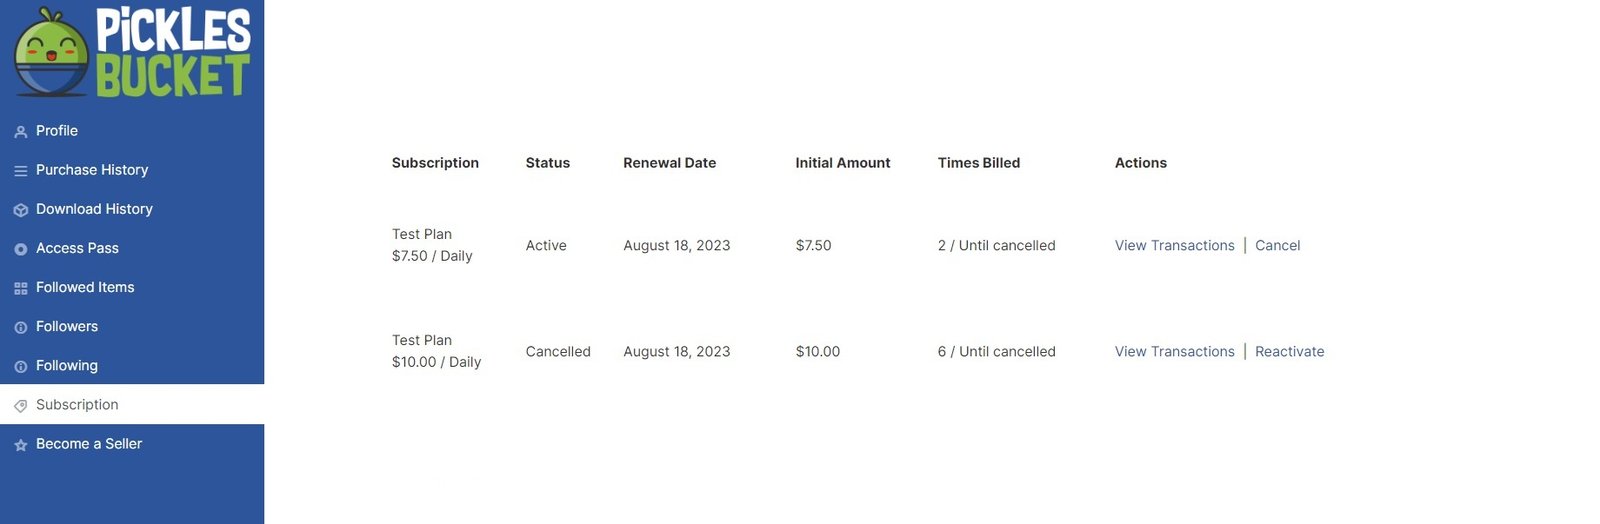View Transactions for the $7.50 plan
The width and height of the screenshot is (1600, 524).
[x=1174, y=245]
